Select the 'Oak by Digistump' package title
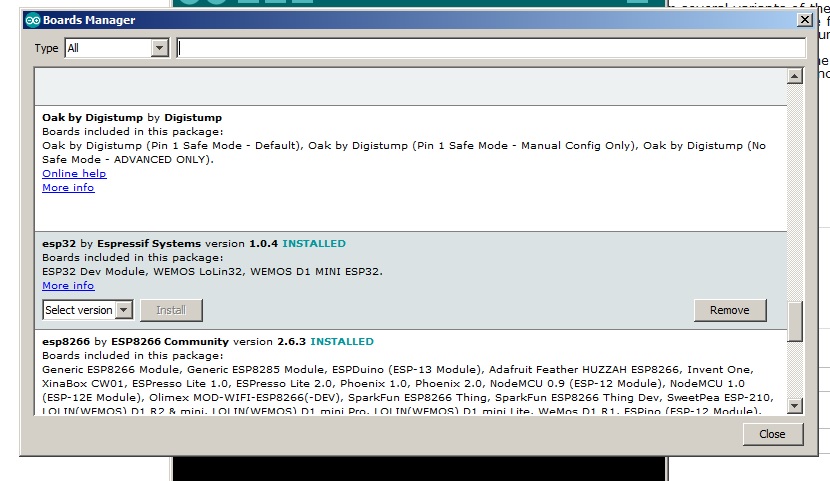 click(x=132, y=117)
